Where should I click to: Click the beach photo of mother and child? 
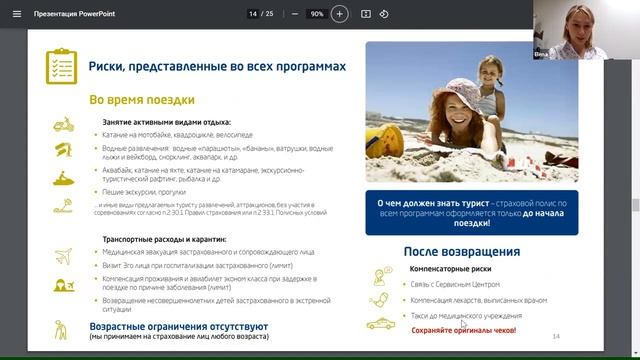(x=472, y=112)
